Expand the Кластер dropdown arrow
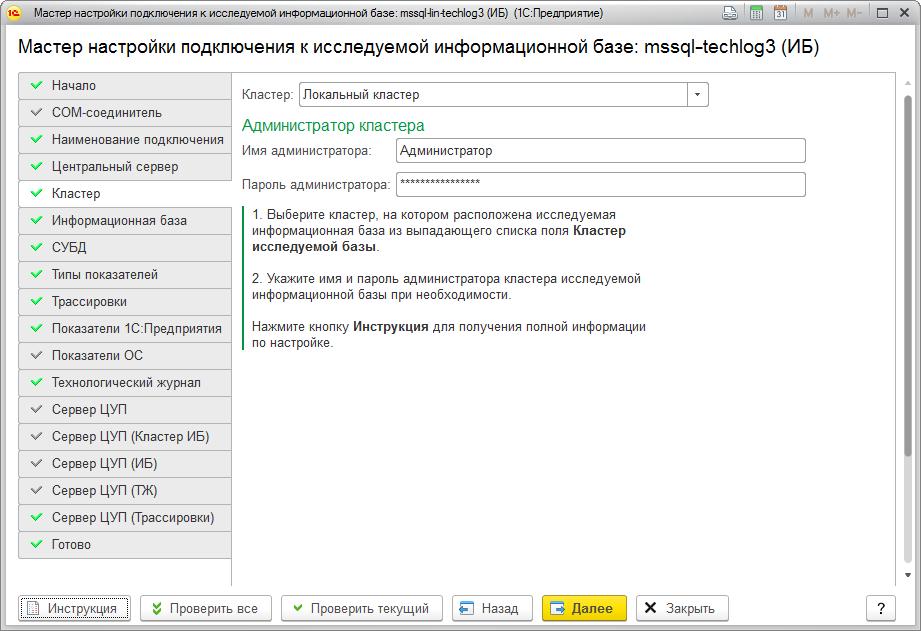The height and width of the screenshot is (631, 921). (x=697, y=95)
